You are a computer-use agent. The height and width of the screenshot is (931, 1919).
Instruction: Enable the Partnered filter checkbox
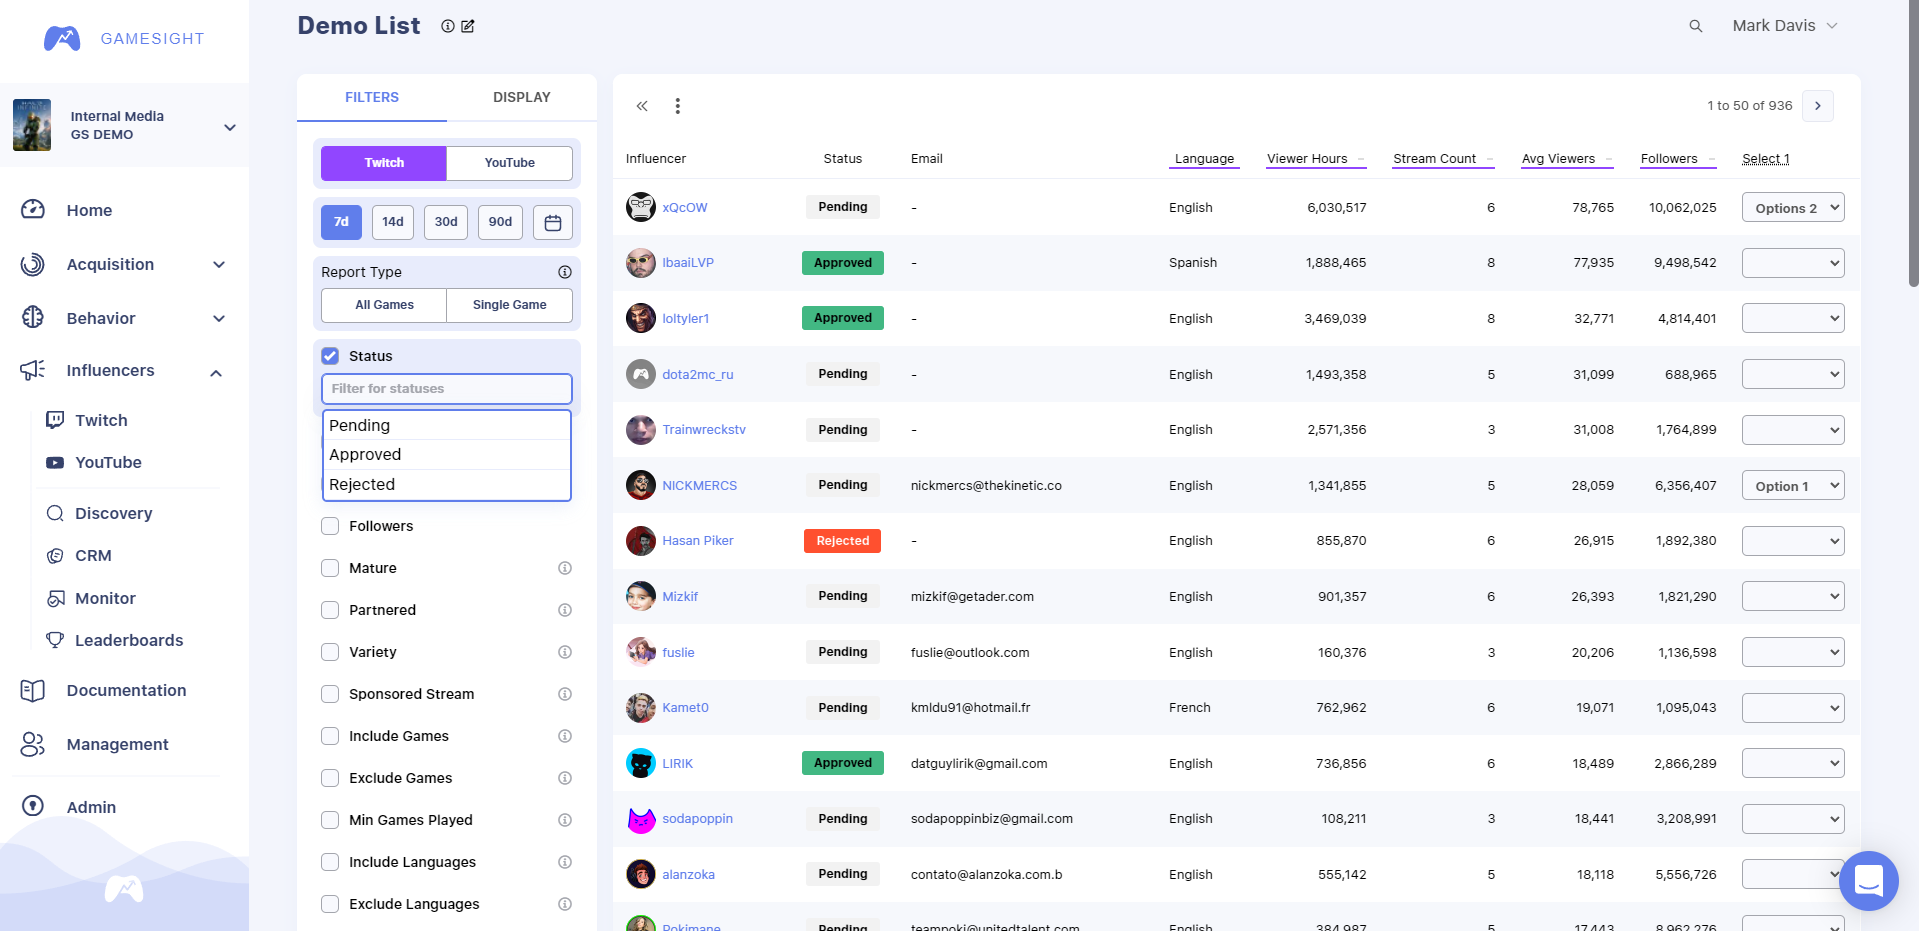click(330, 610)
